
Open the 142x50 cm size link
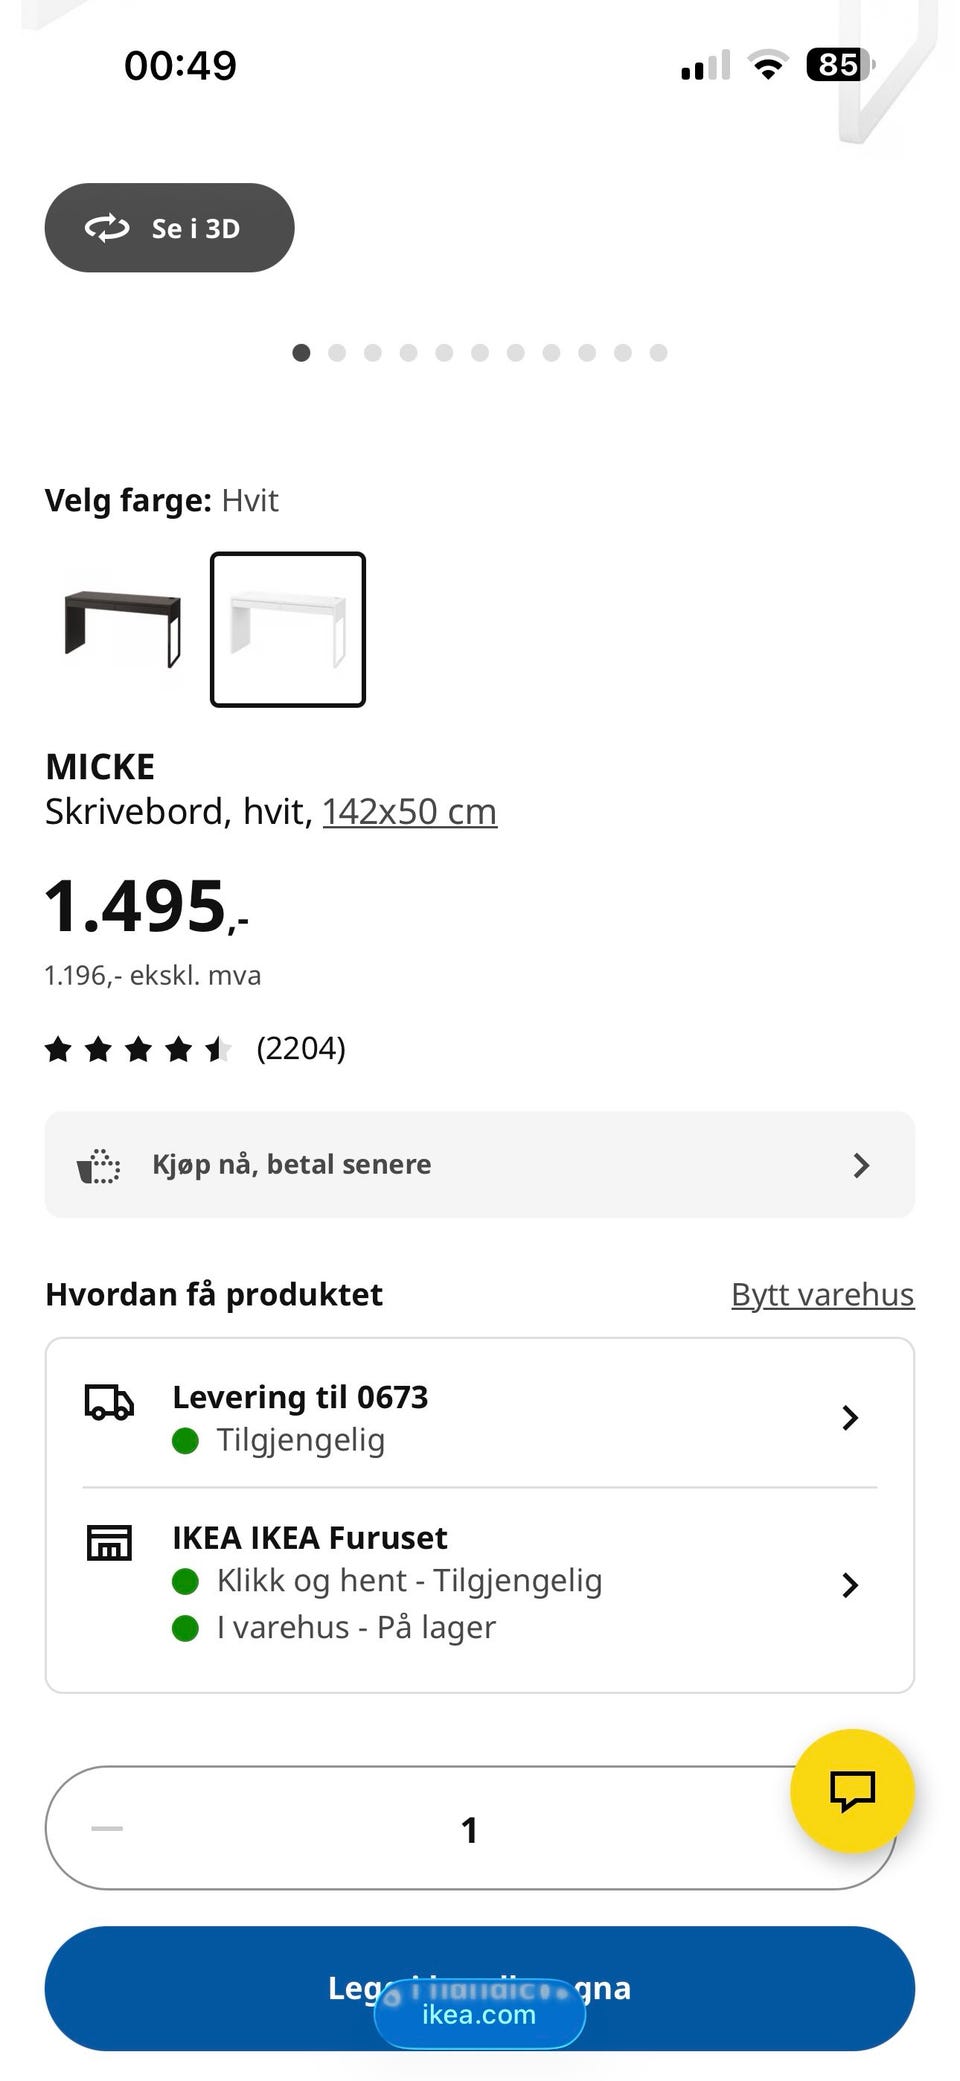pos(409,811)
